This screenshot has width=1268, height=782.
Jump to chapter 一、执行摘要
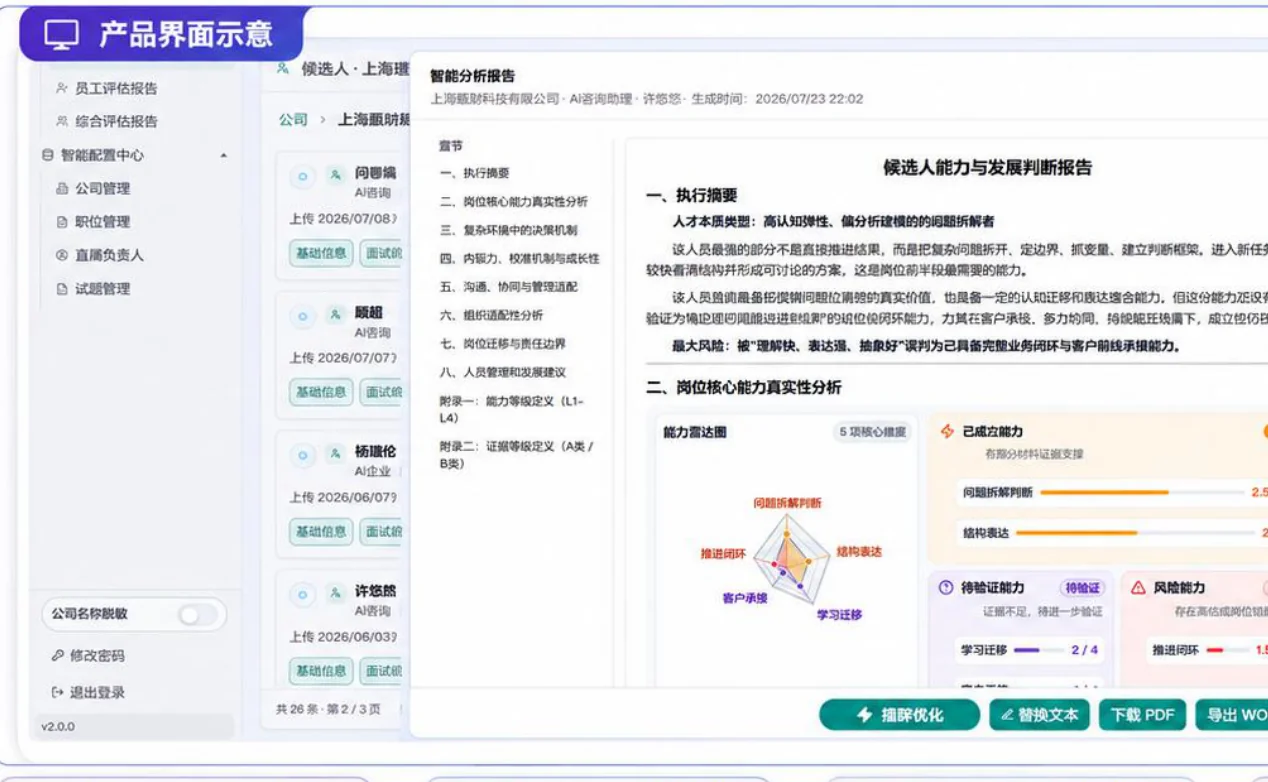point(474,173)
